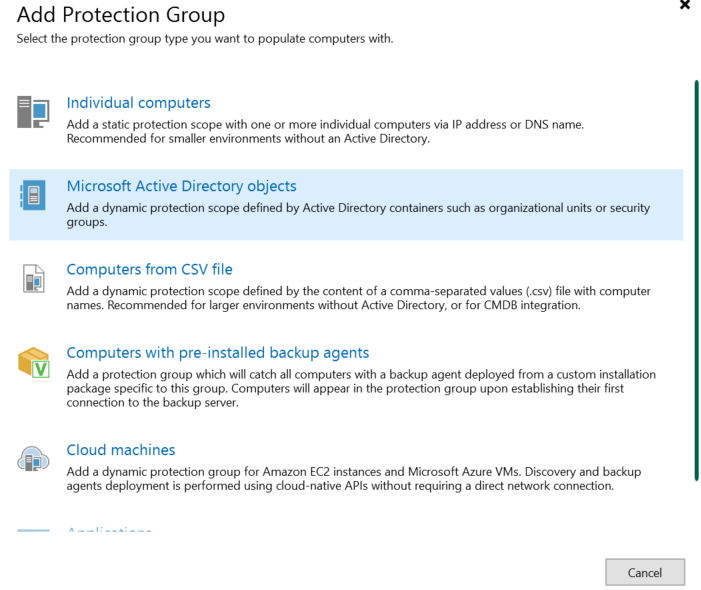Click the custom installation package description text
Image resolution: width=701 pixels, height=590 pixels.
click(x=361, y=388)
